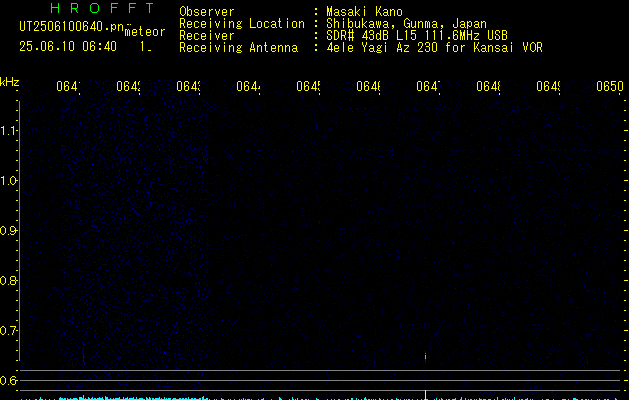Click the date stamp 25.06.10 06:40
This screenshot has height=400, width=629.
pos(68,47)
